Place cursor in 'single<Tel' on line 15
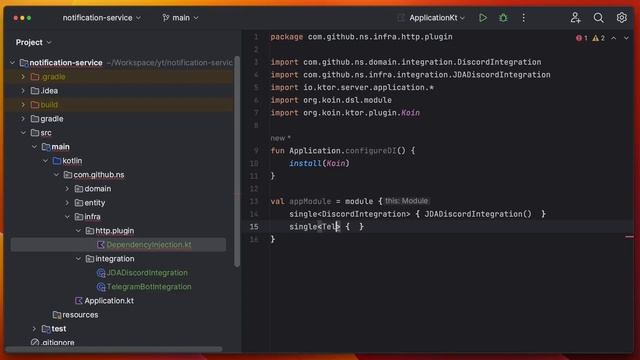This screenshot has height=360, width=640. (x=314, y=227)
